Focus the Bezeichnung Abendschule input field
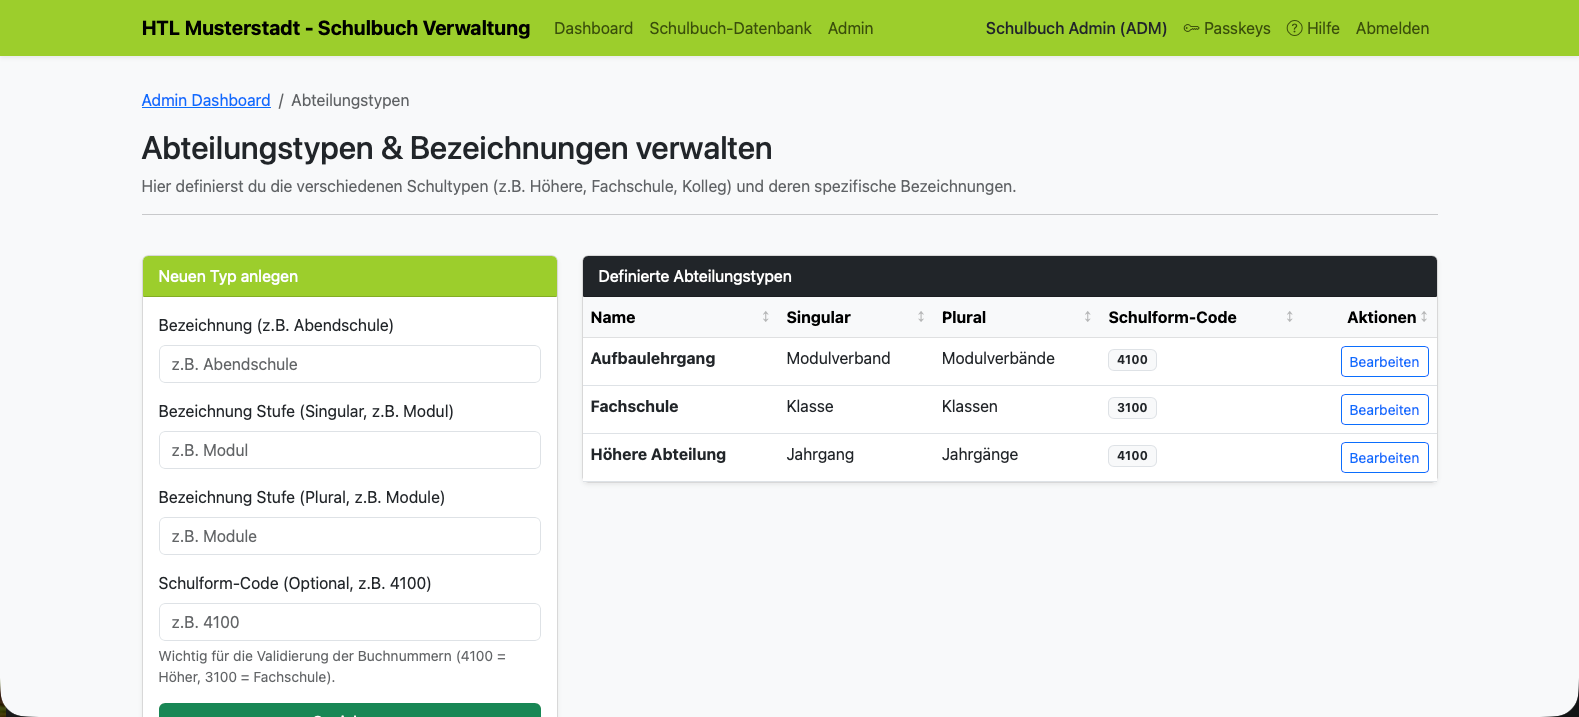The image size is (1579, 717). coord(350,364)
